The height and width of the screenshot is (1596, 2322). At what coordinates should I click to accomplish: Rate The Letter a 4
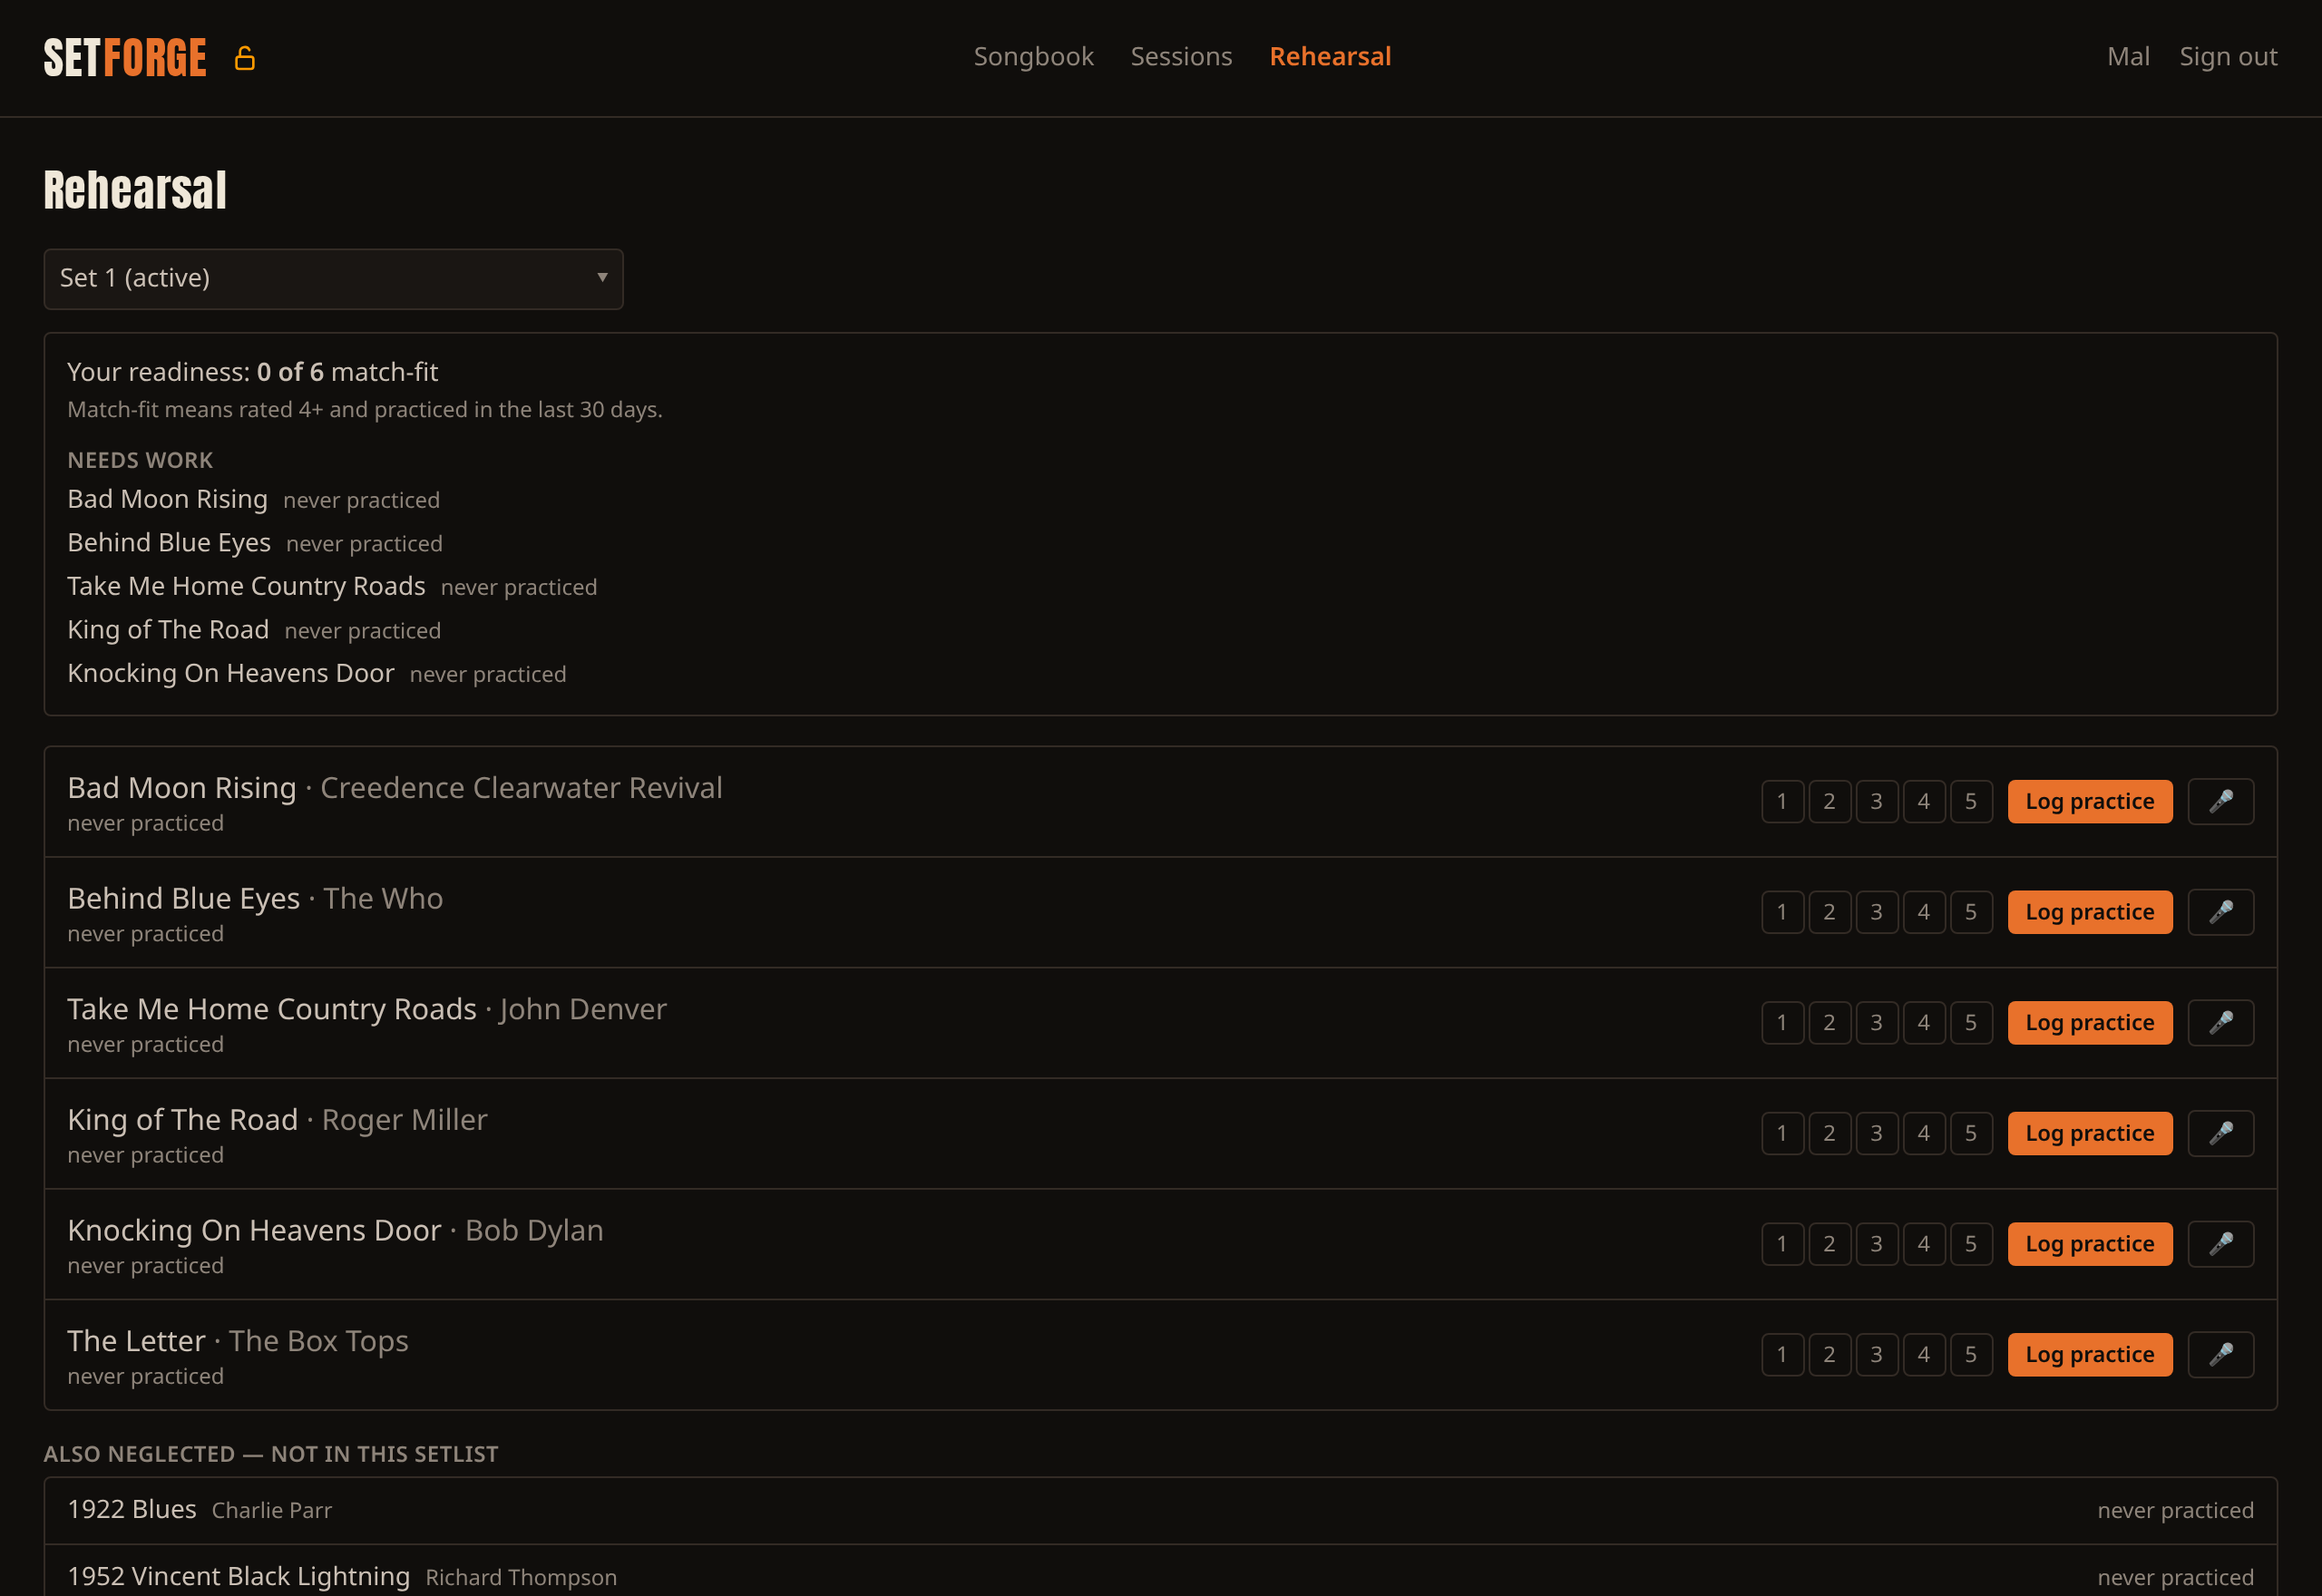click(x=1923, y=1355)
